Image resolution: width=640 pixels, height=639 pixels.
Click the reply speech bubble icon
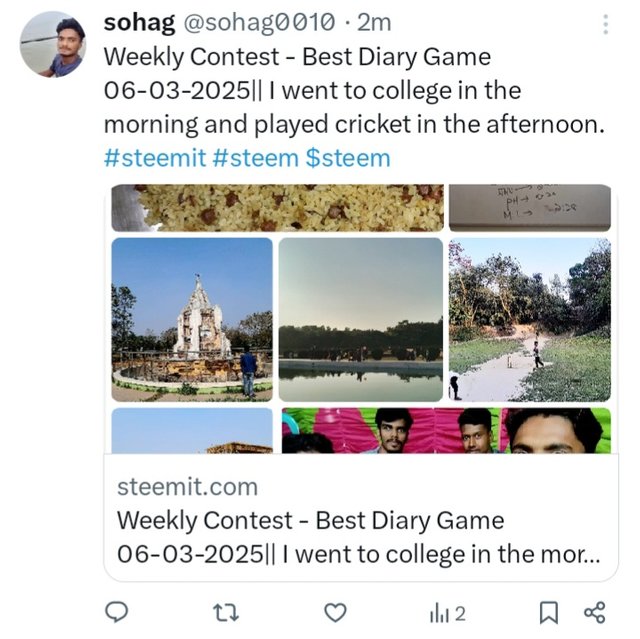118,611
